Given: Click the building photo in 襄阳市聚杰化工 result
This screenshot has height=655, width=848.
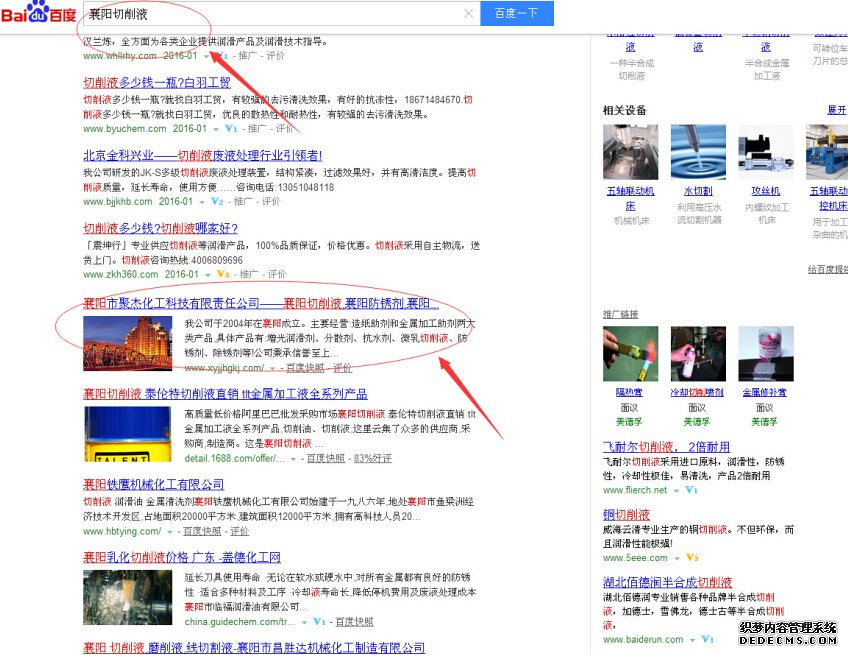Looking at the screenshot, I should coord(128,343).
